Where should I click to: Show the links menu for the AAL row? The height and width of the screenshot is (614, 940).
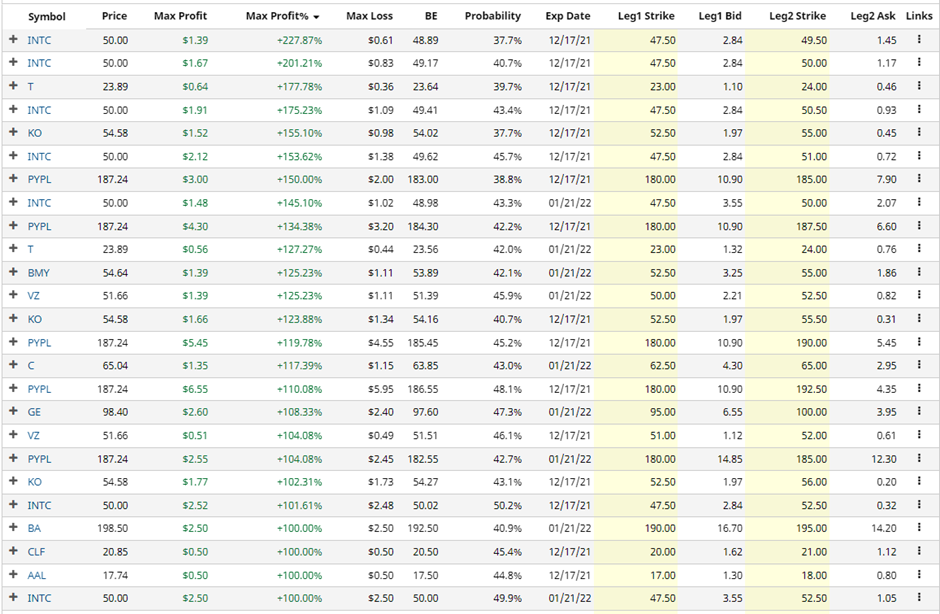(918, 574)
